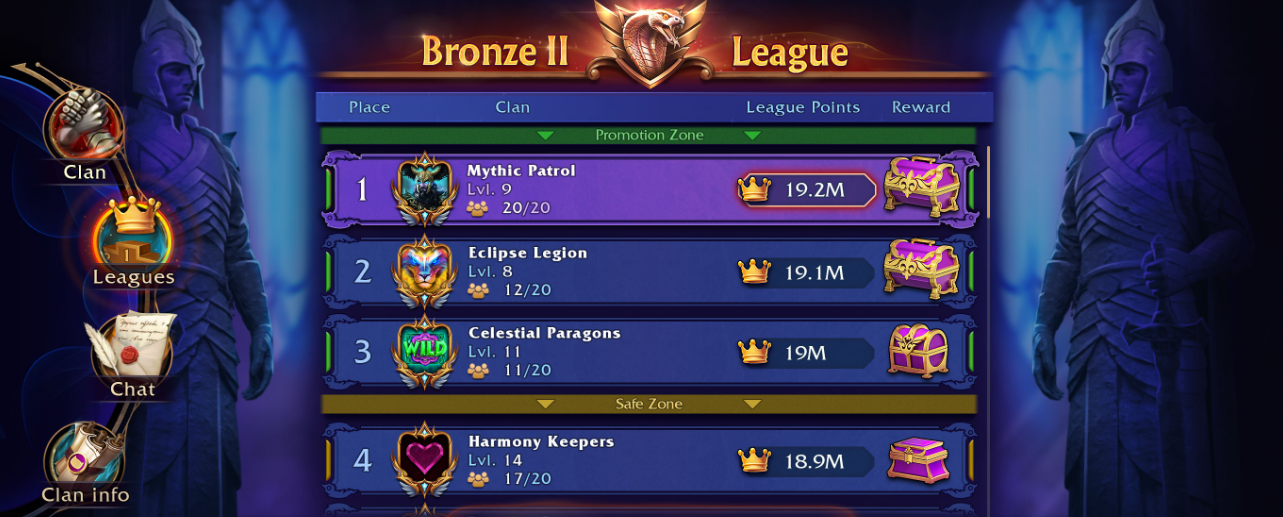This screenshot has width=1283, height=517.
Task: Open Mythic Patrol's reward chest
Action: pyautogui.click(x=921, y=188)
